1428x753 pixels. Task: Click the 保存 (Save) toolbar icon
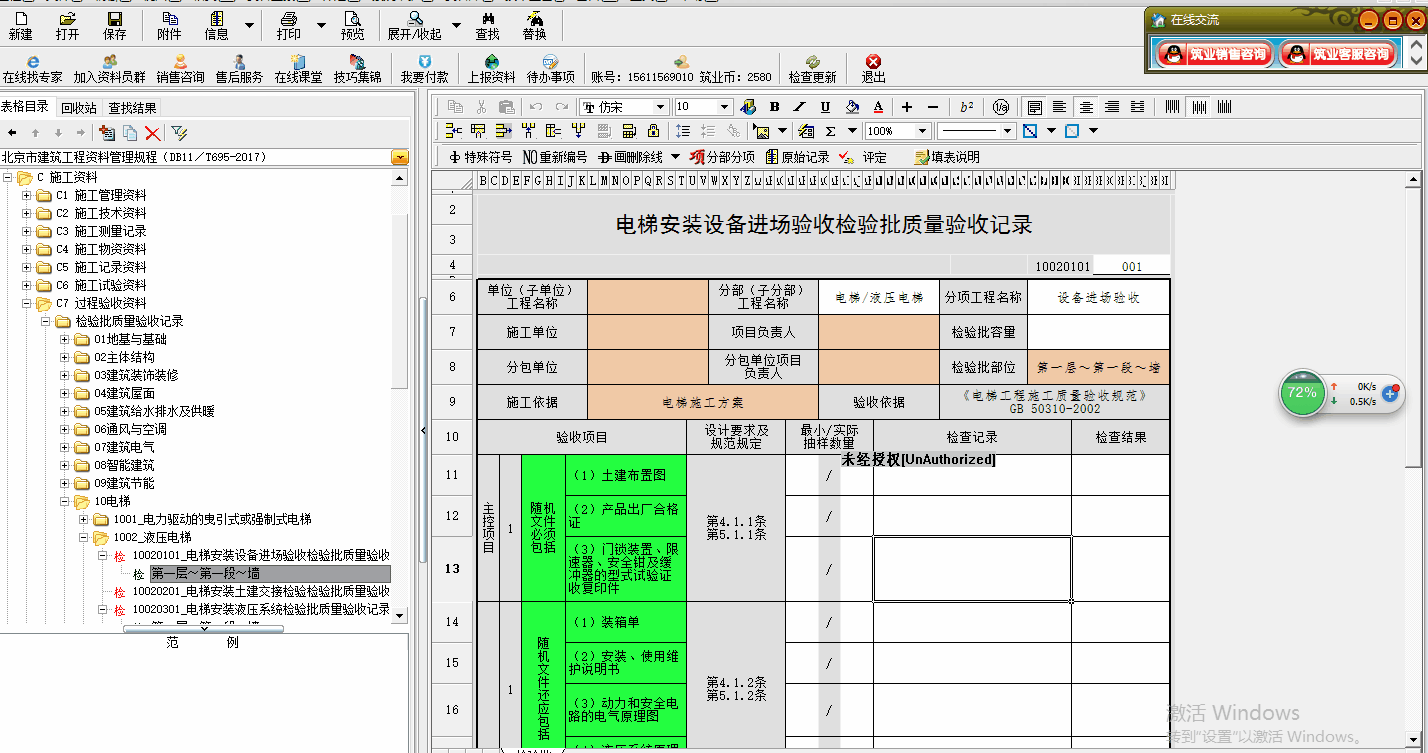(x=115, y=25)
